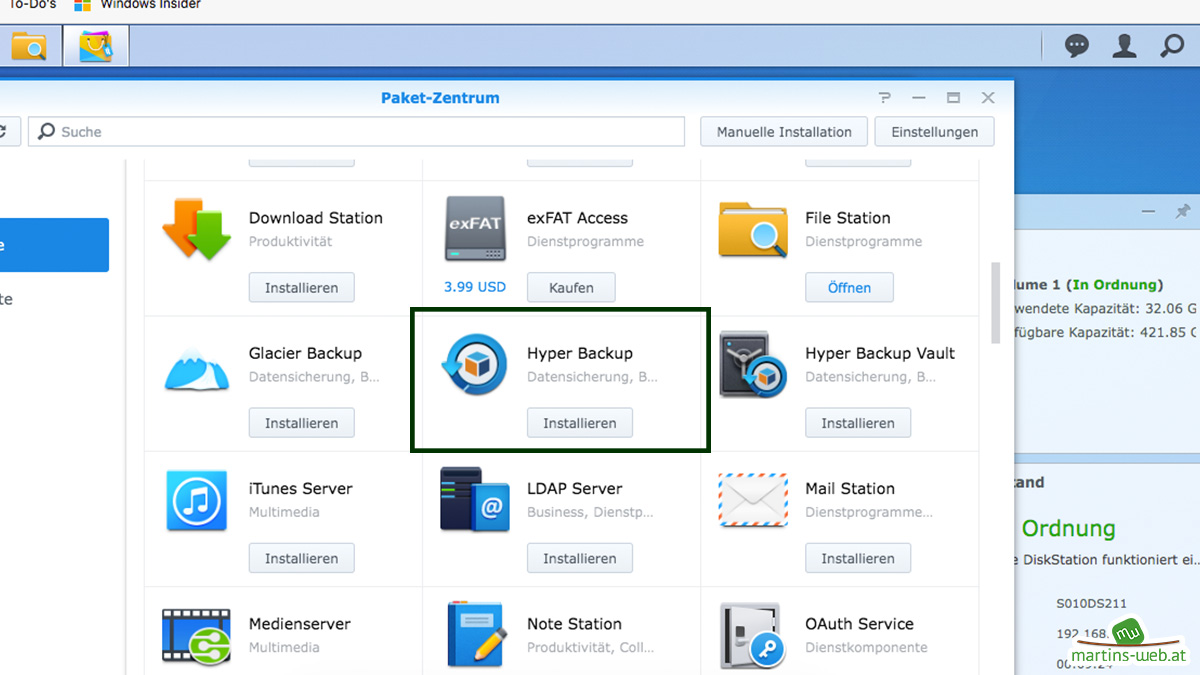1200x675 pixels.
Task: Click the Mail Station title
Action: tap(850, 489)
